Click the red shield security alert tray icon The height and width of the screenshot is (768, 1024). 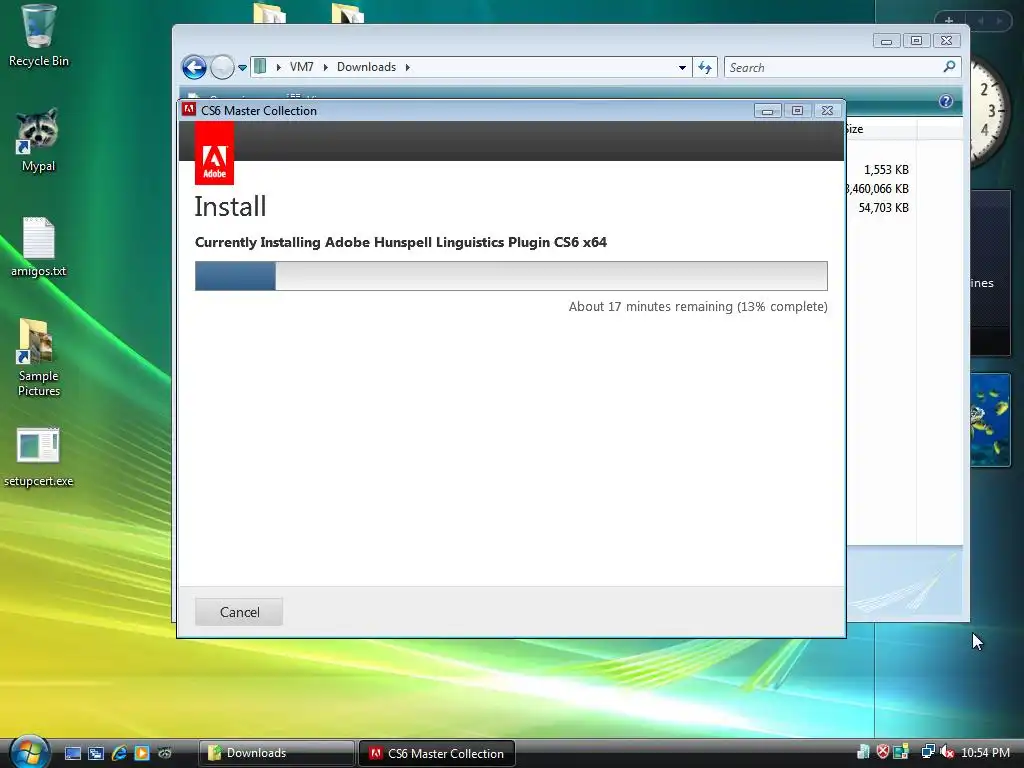pyautogui.click(x=883, y=752)
